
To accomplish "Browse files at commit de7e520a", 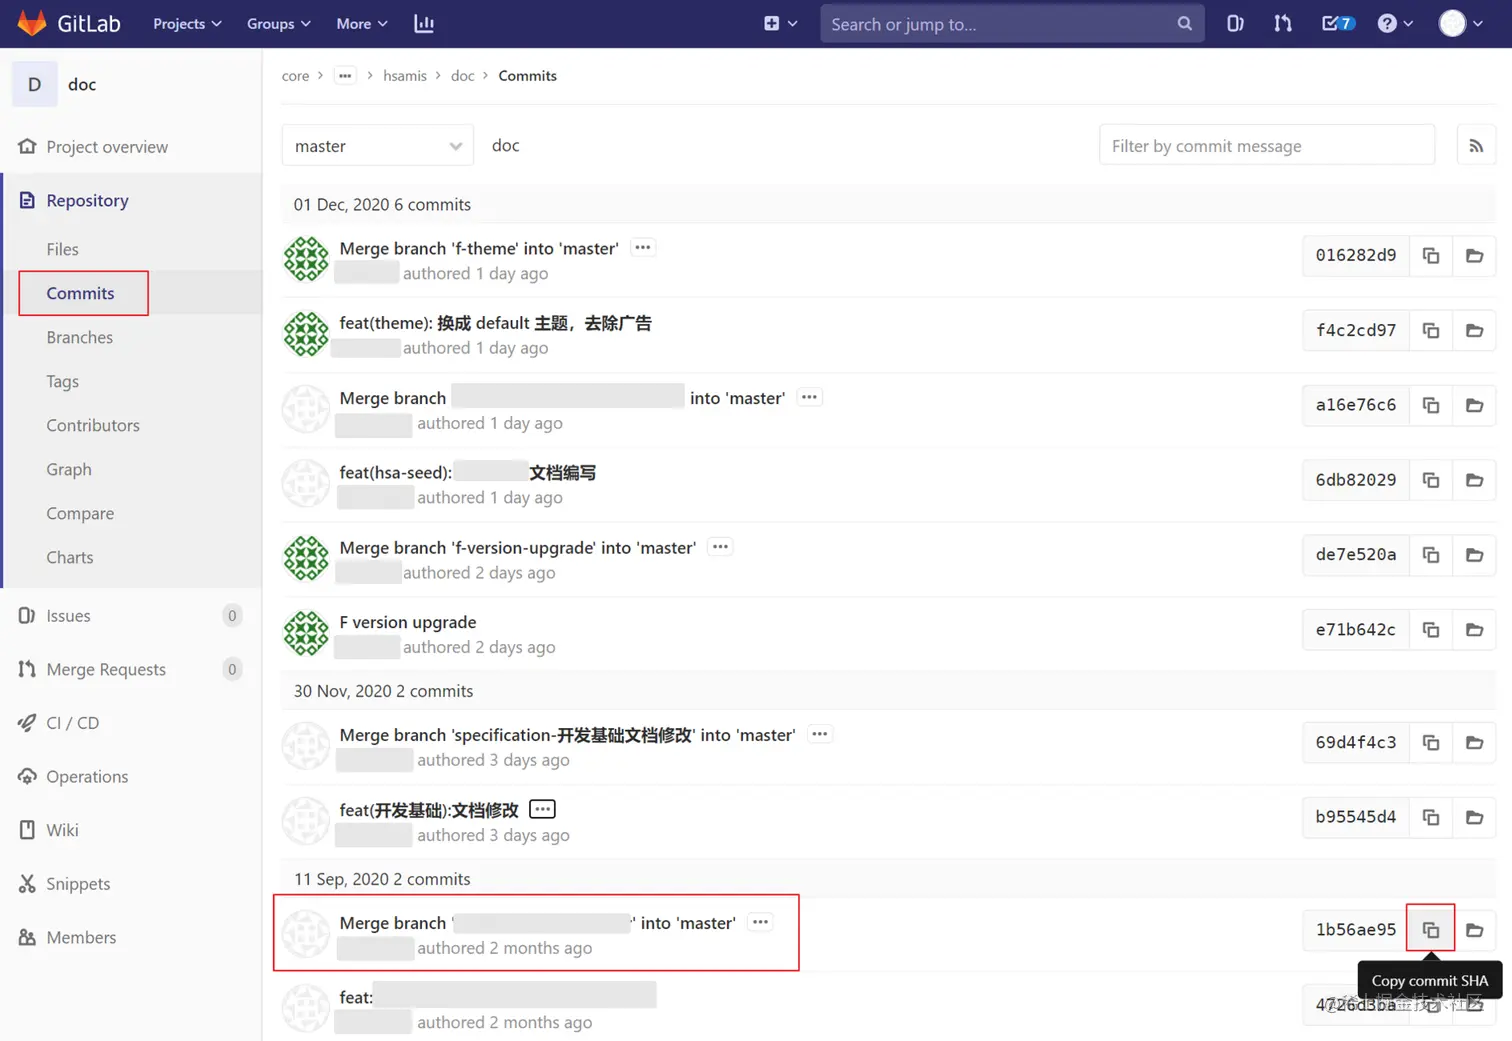I will (1474, 555).
